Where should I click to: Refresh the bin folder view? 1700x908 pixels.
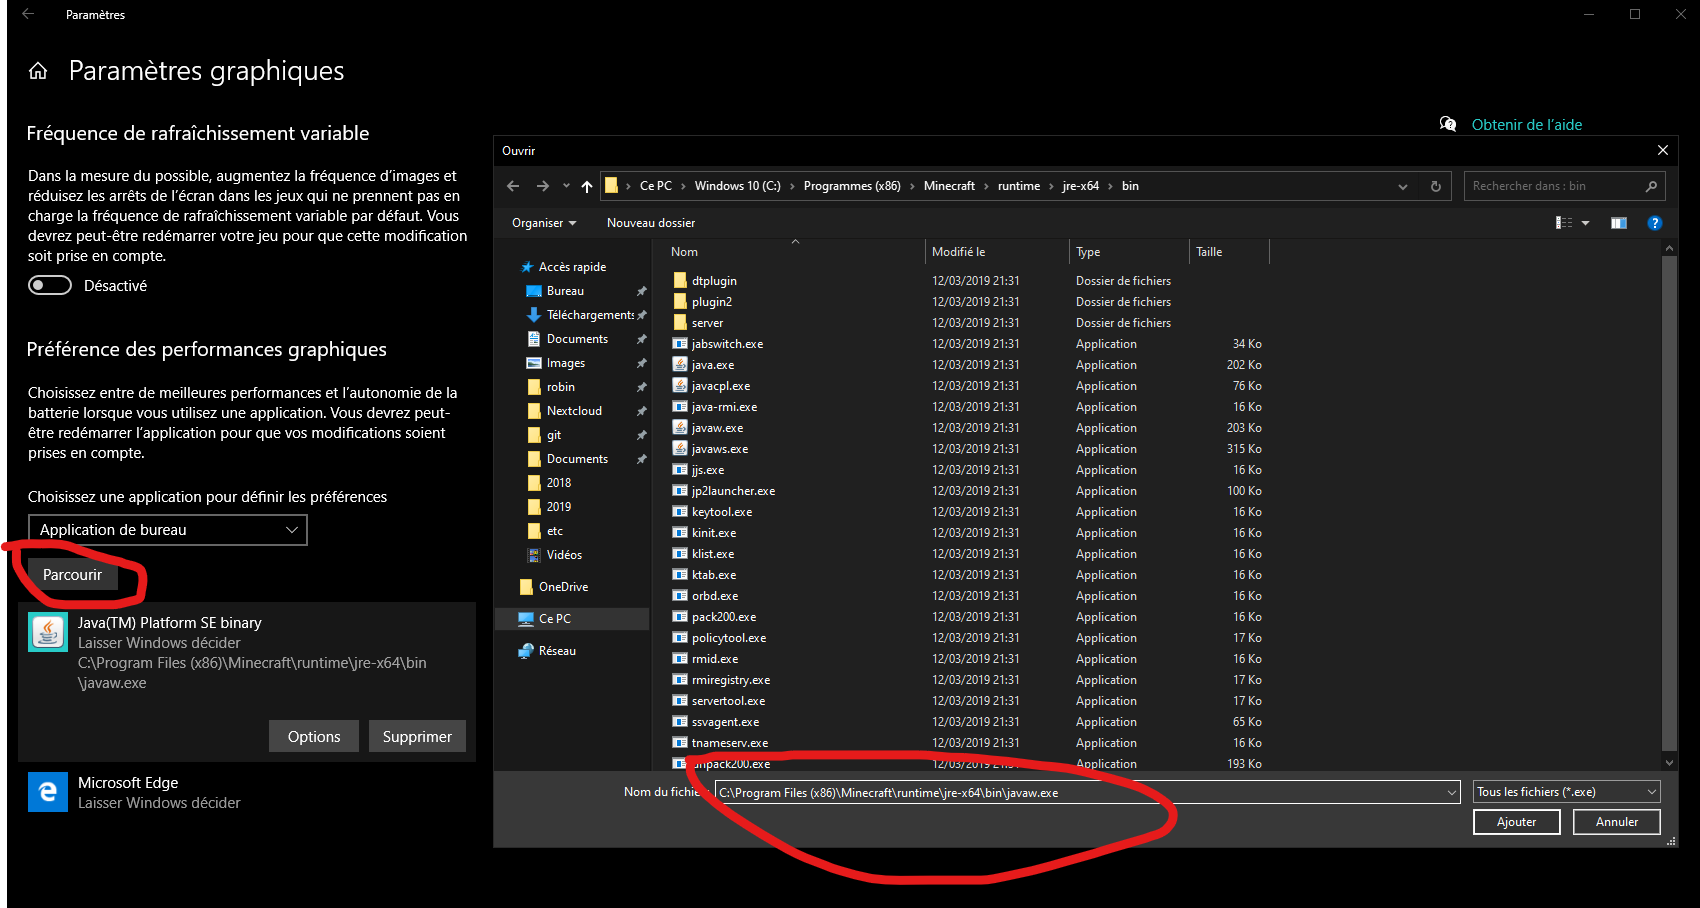pos(1435,186)
